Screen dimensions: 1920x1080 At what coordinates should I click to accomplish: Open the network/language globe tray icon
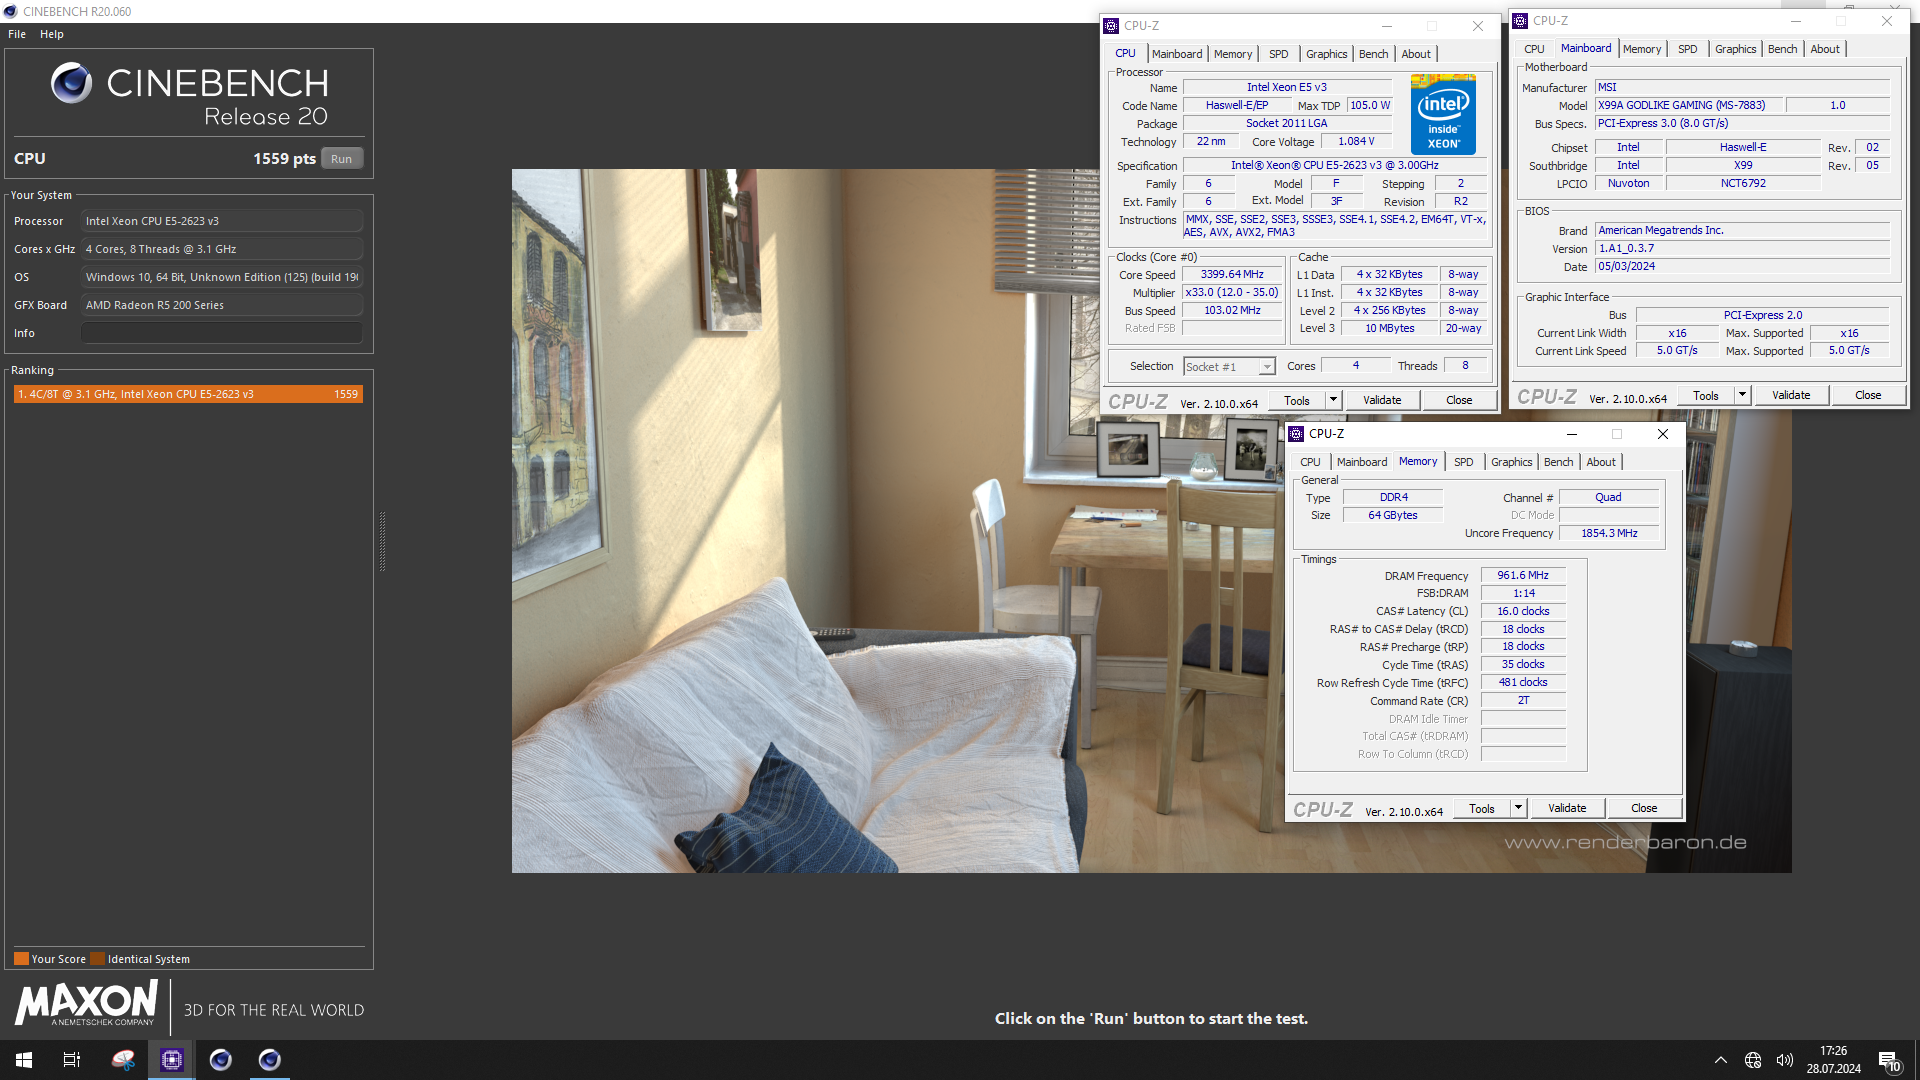[x=1753, y=1060]
